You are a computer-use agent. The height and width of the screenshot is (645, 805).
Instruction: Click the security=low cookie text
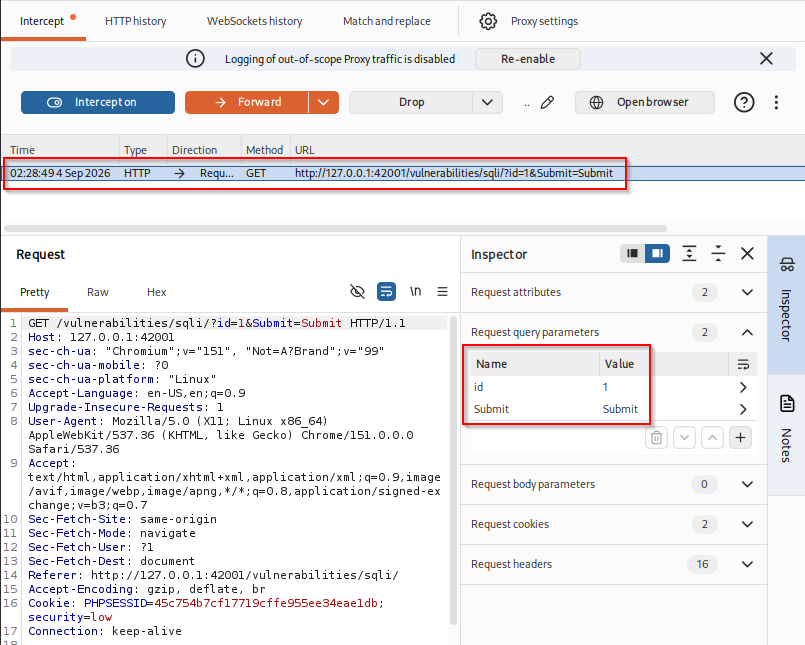click(x=70, y=617)
